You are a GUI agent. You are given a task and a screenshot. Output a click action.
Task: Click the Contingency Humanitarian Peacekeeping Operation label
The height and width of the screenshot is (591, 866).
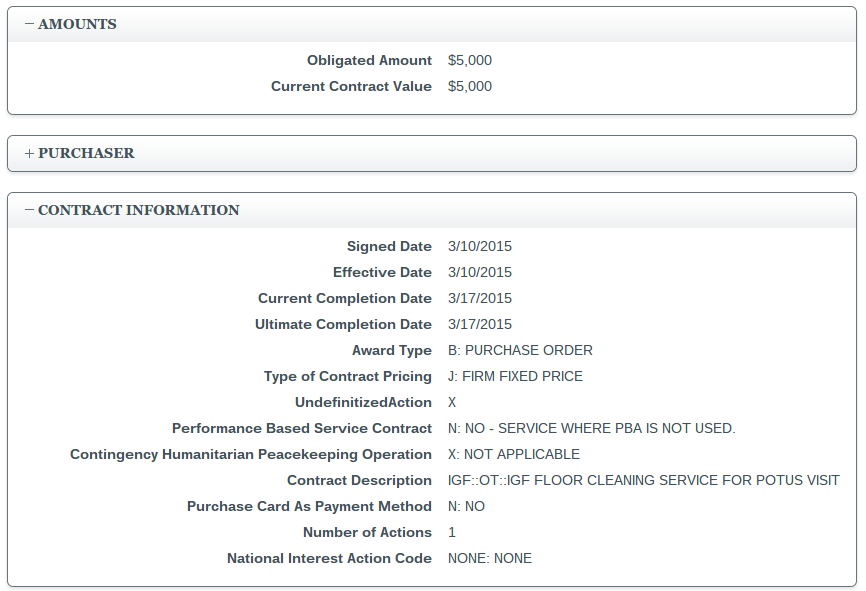pyautogui.click(x=251, y=454)
